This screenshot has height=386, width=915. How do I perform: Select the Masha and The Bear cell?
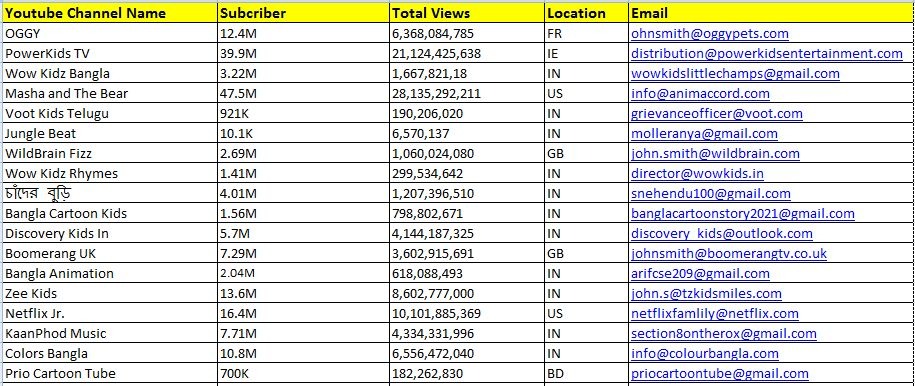coord(110,93)
